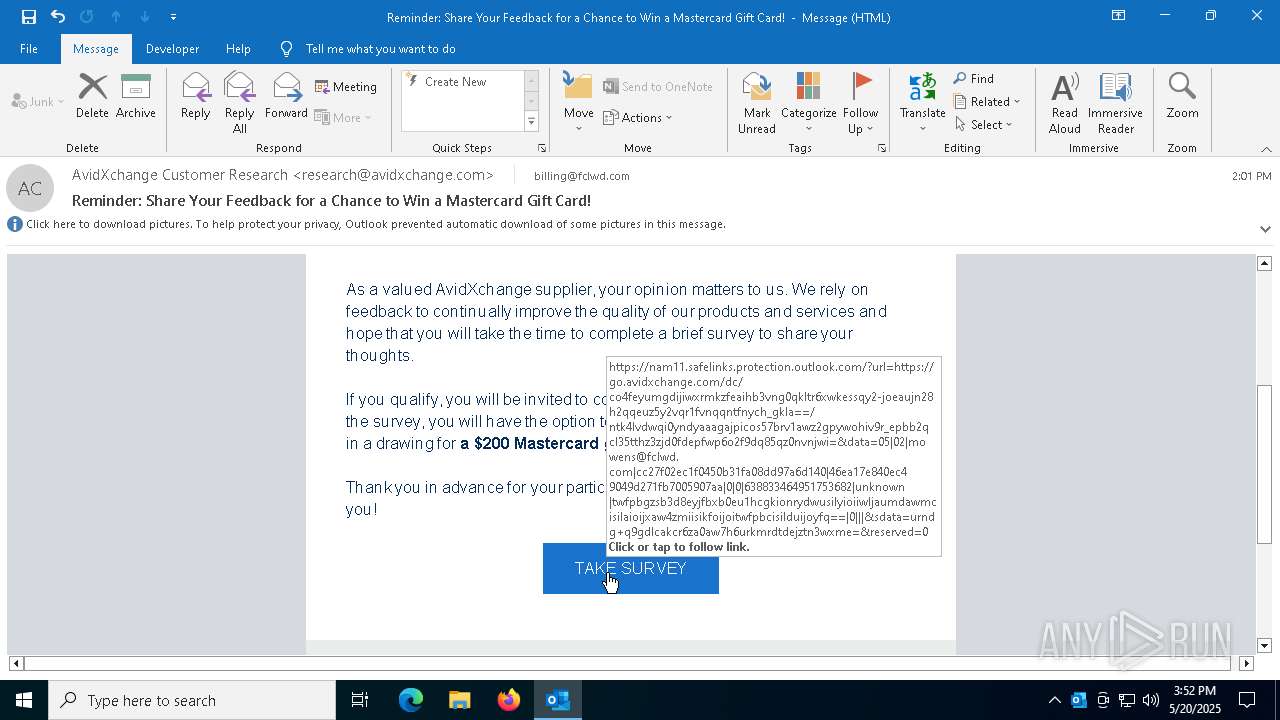
Task: Switch to the Message tab
Action: [96, 49]
